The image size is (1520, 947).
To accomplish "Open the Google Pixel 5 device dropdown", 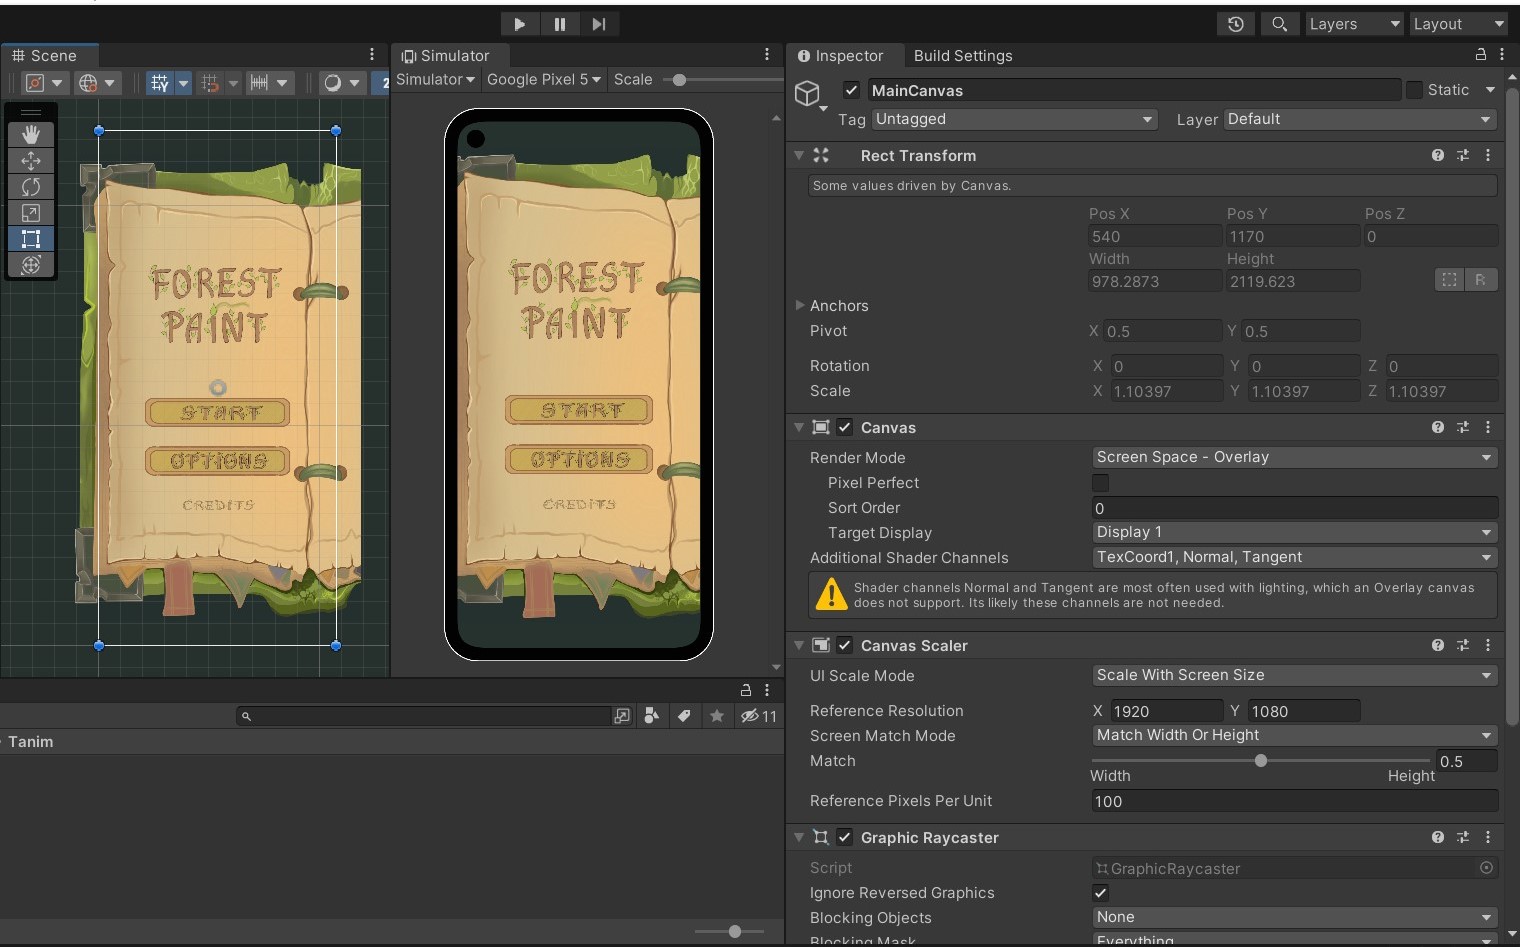I will tap(544, 79).
